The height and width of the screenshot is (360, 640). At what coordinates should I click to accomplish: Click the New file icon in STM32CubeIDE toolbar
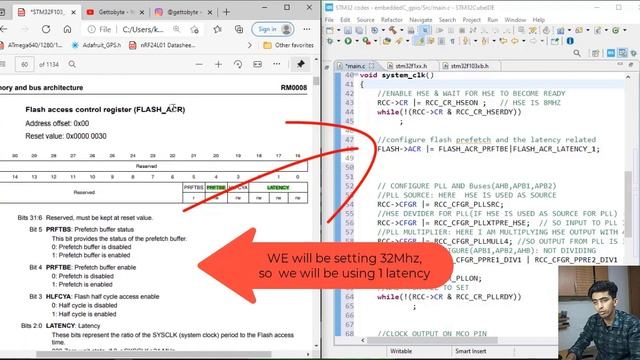pyautogui.click(x=330, y=30)
